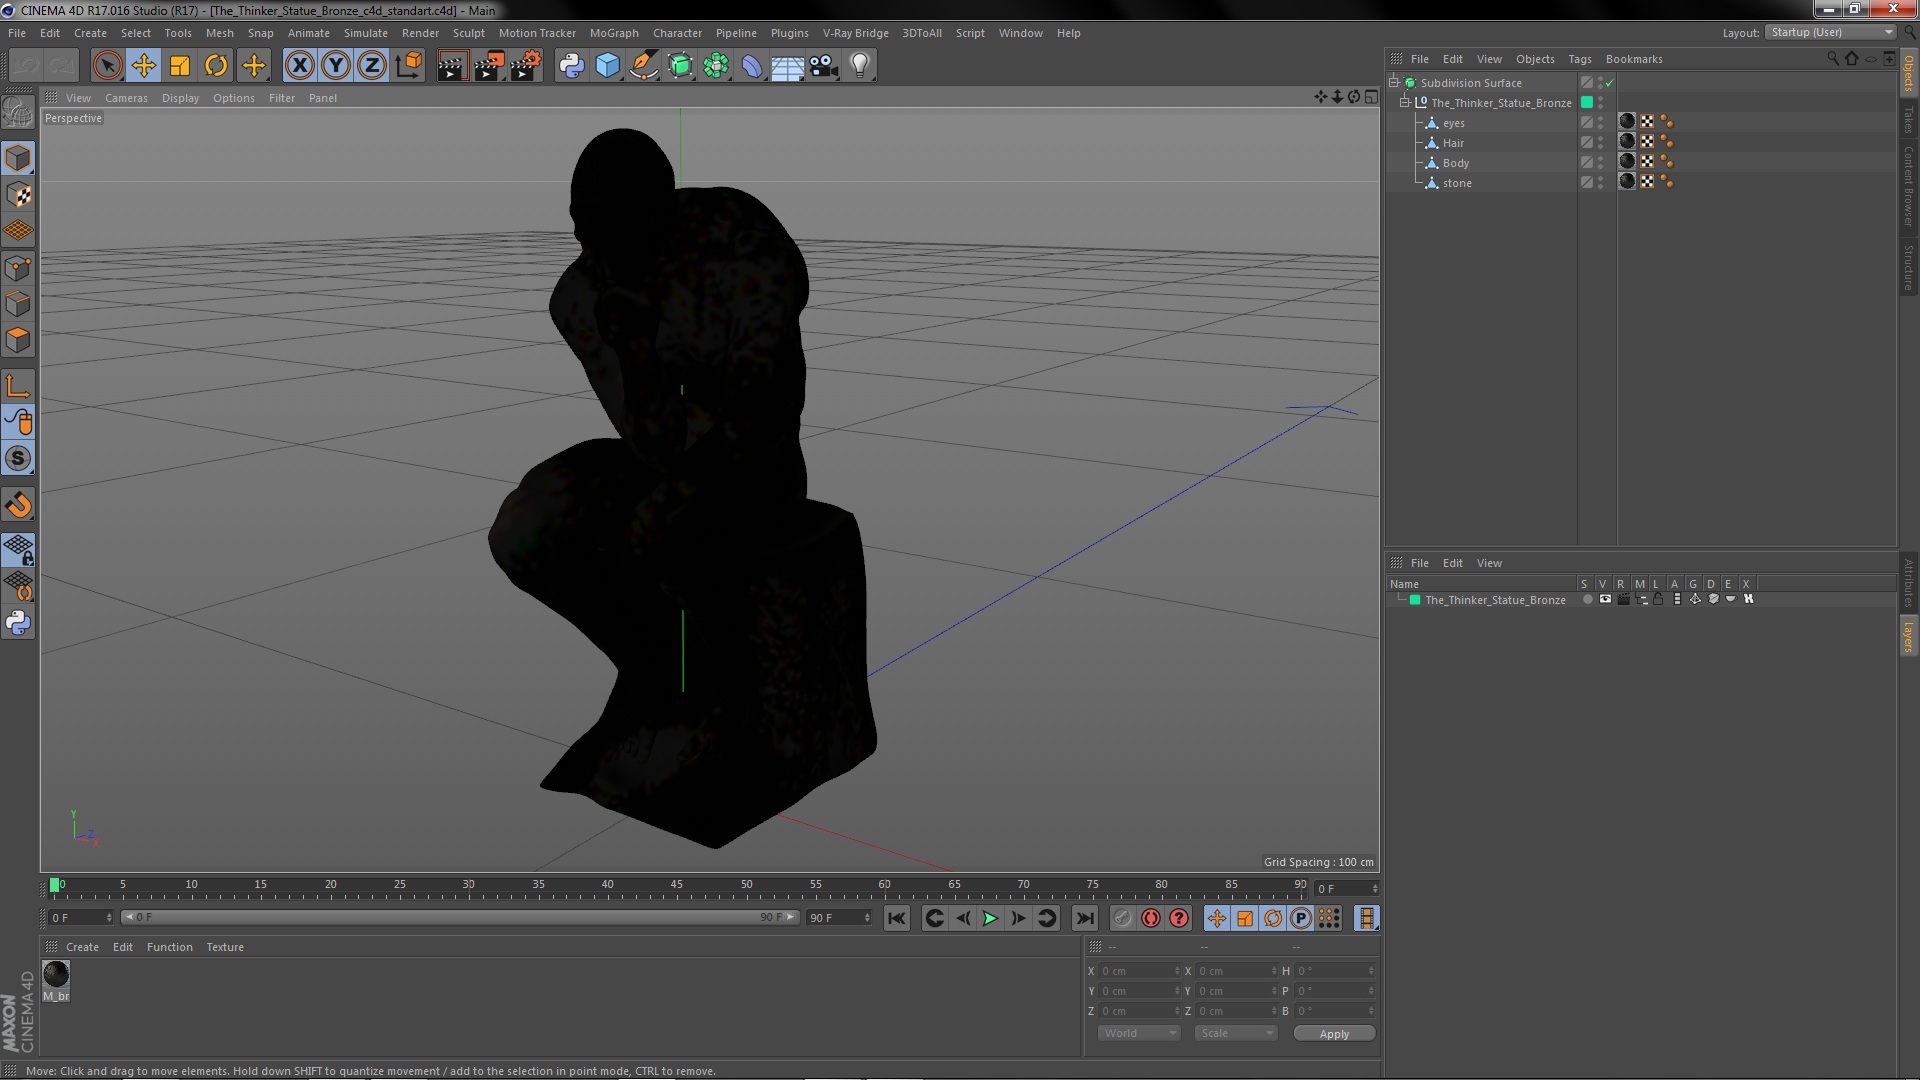This screenshot has height=1080, width=1920.
Task: Open the Sculpt menu
Action: pos(468,33)
